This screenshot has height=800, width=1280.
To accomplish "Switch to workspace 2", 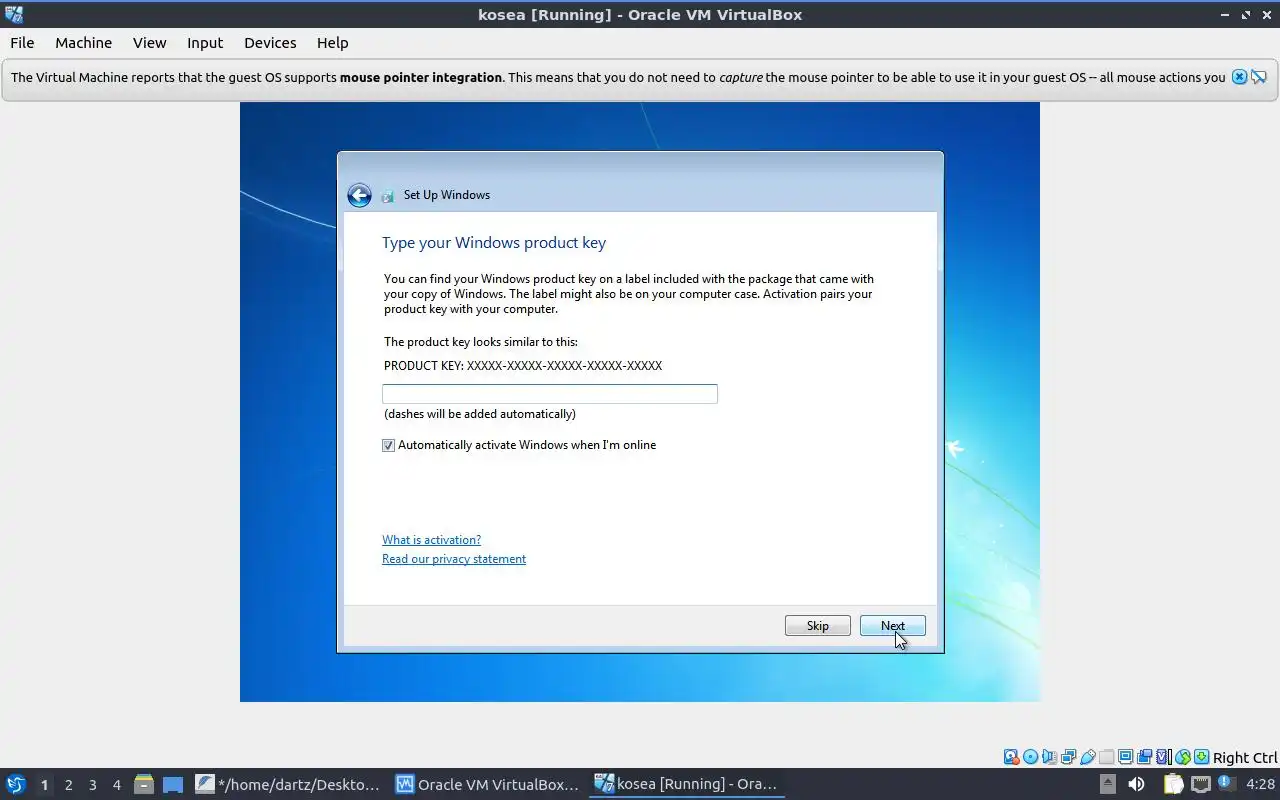I will [x=68, y=785].
